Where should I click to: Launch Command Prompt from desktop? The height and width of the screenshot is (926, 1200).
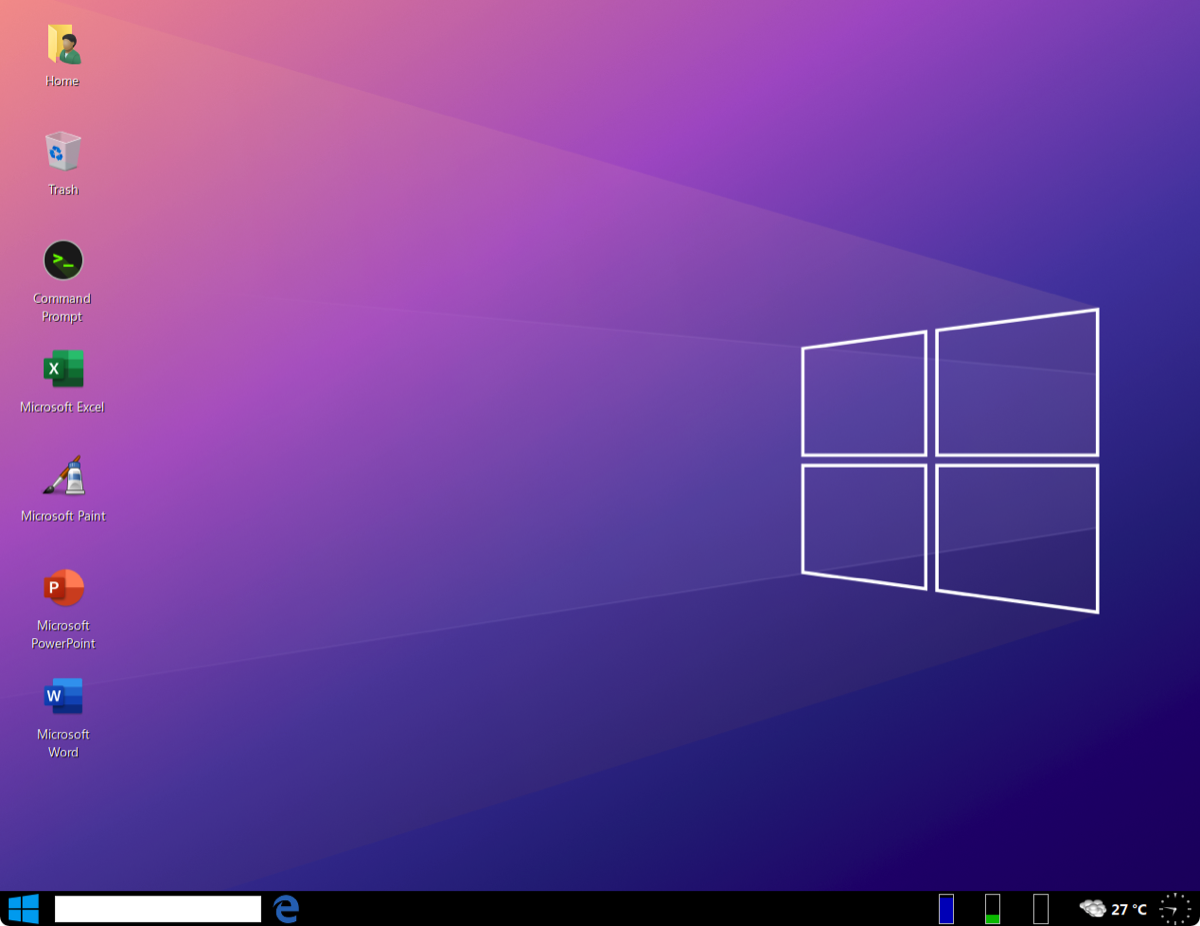point(63,260)
